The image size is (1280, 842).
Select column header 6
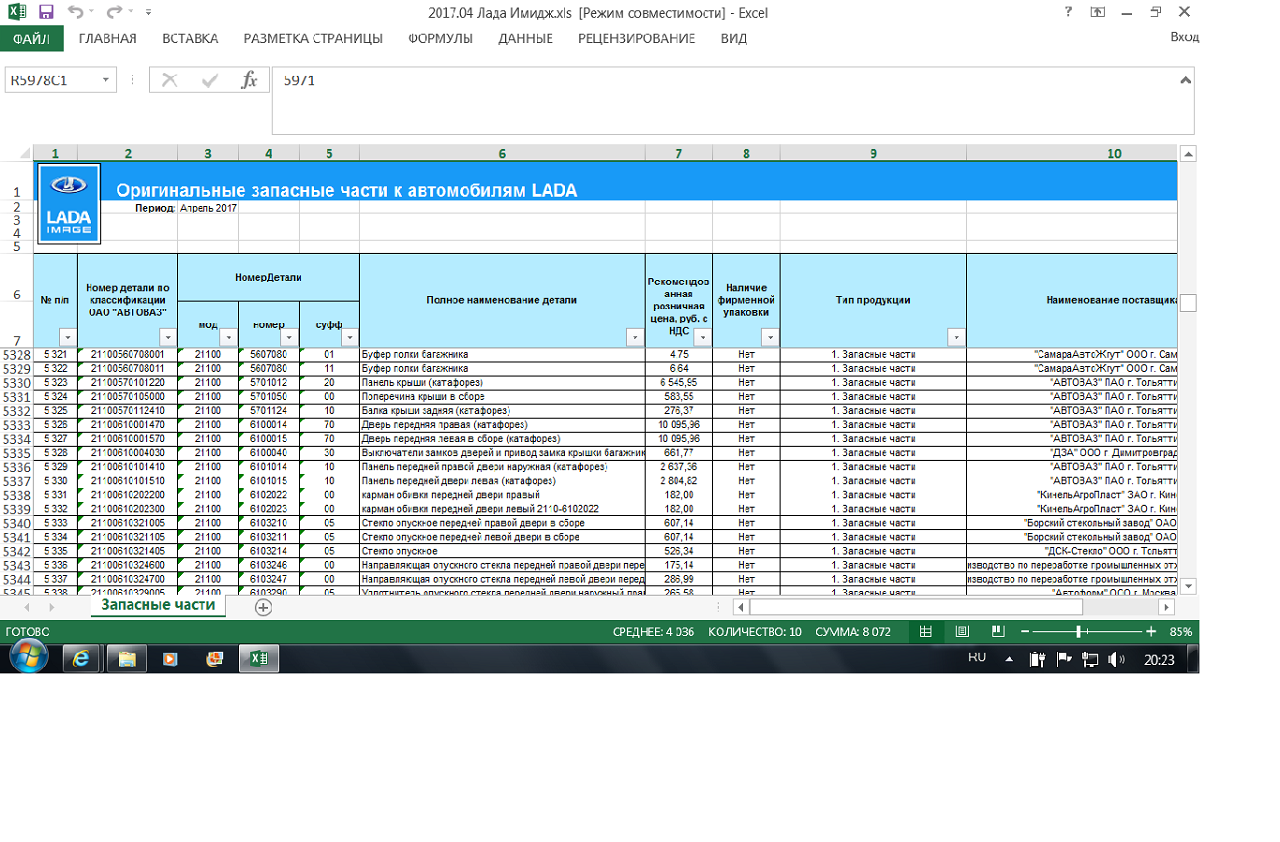coord(502,153)
